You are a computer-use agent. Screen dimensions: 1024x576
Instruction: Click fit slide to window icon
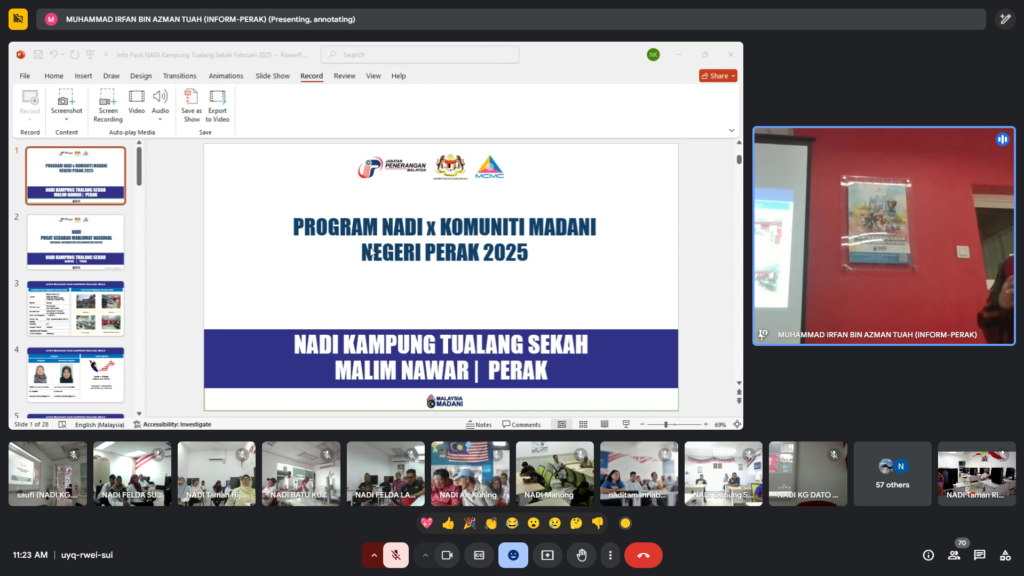point(737,424)
